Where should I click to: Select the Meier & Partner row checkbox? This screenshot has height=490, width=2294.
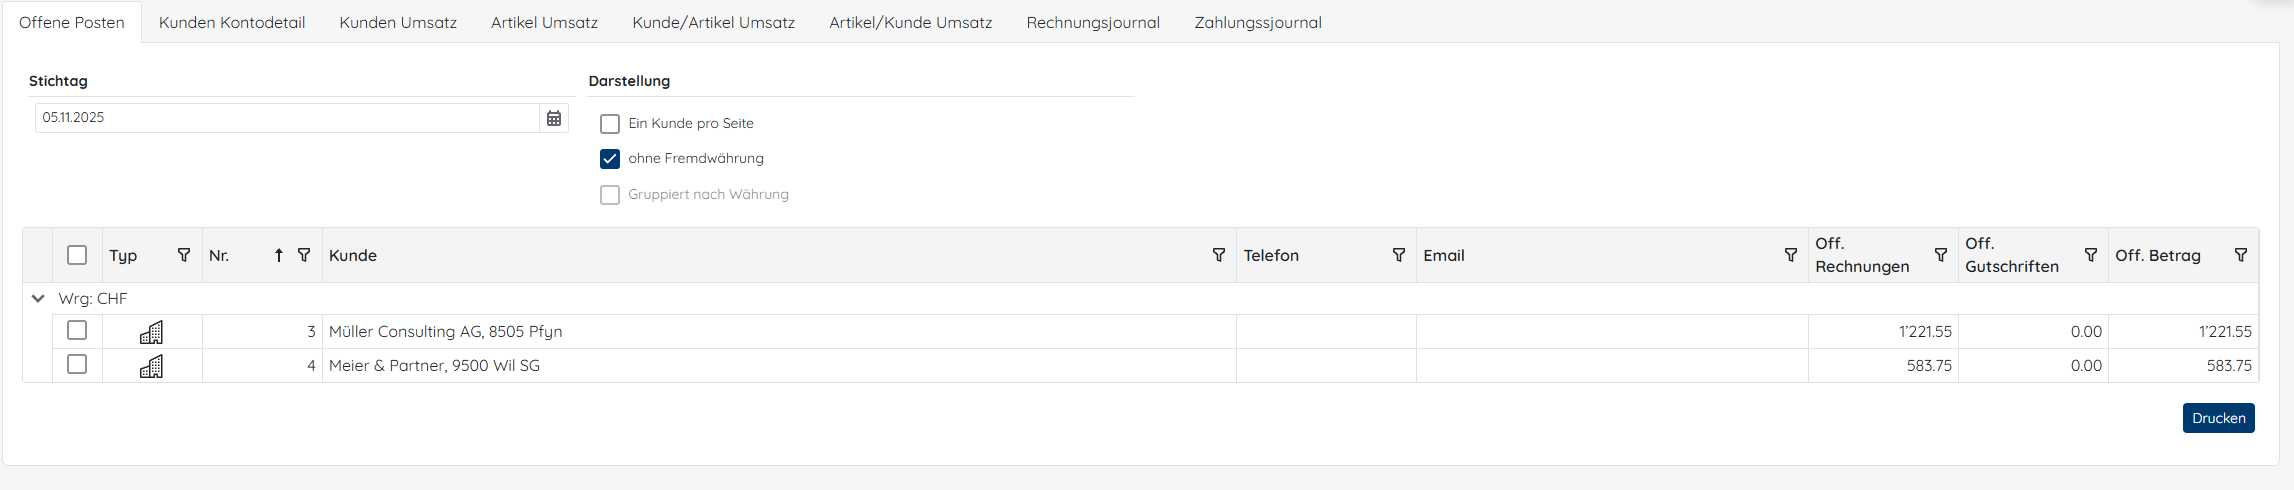pyautogui.click(x=77, y=364)
